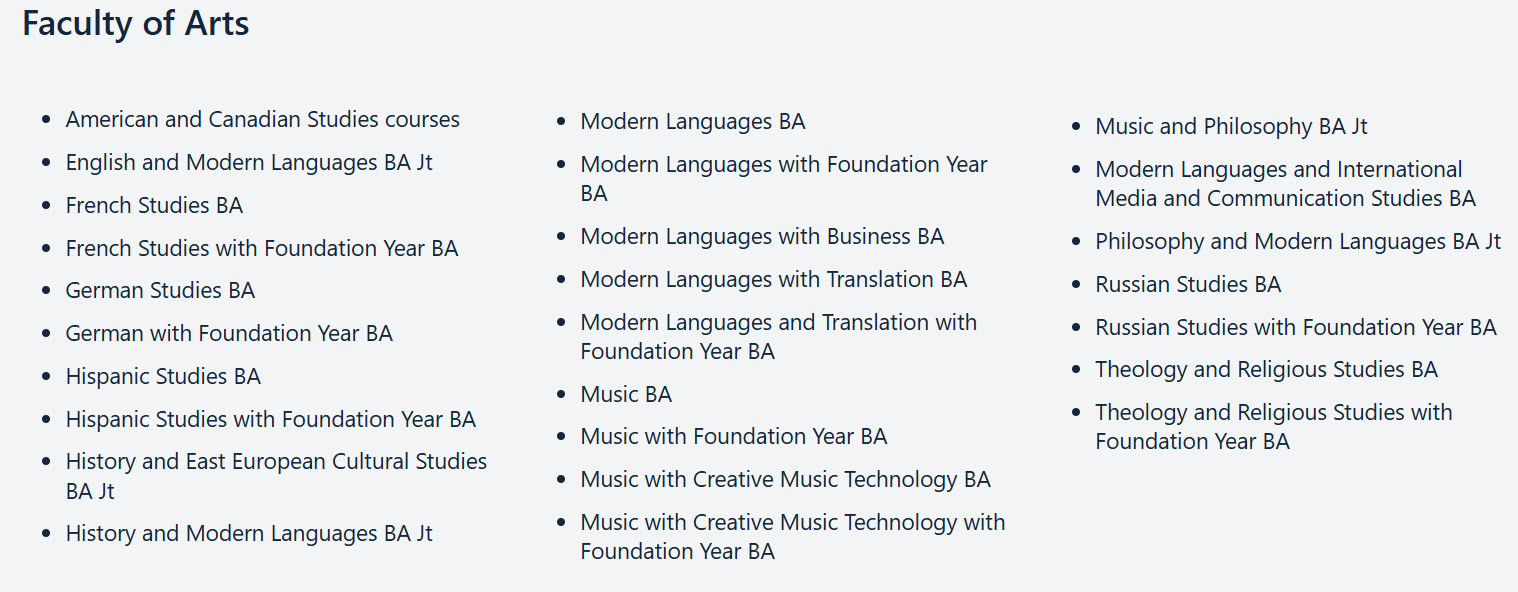Select Russian Studies with Foundation Year BA
This screenshot has width=1518, height=592.
(x=1296, y=328)
